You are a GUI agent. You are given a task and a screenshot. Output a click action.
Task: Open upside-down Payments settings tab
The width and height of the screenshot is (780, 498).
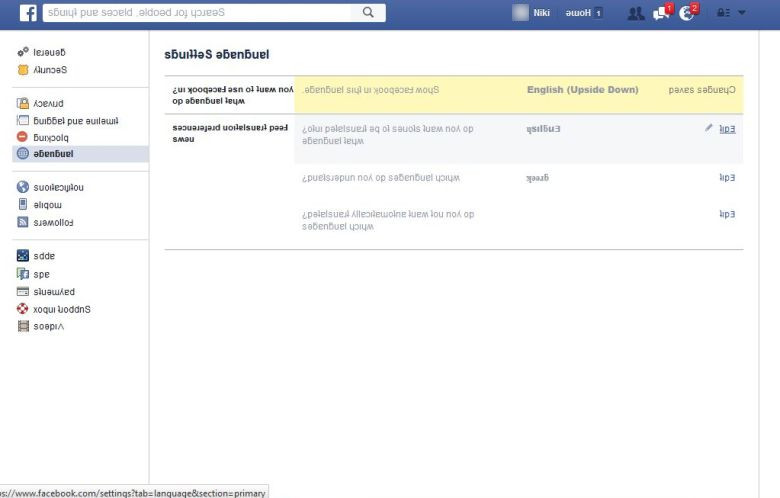(54, 292)
